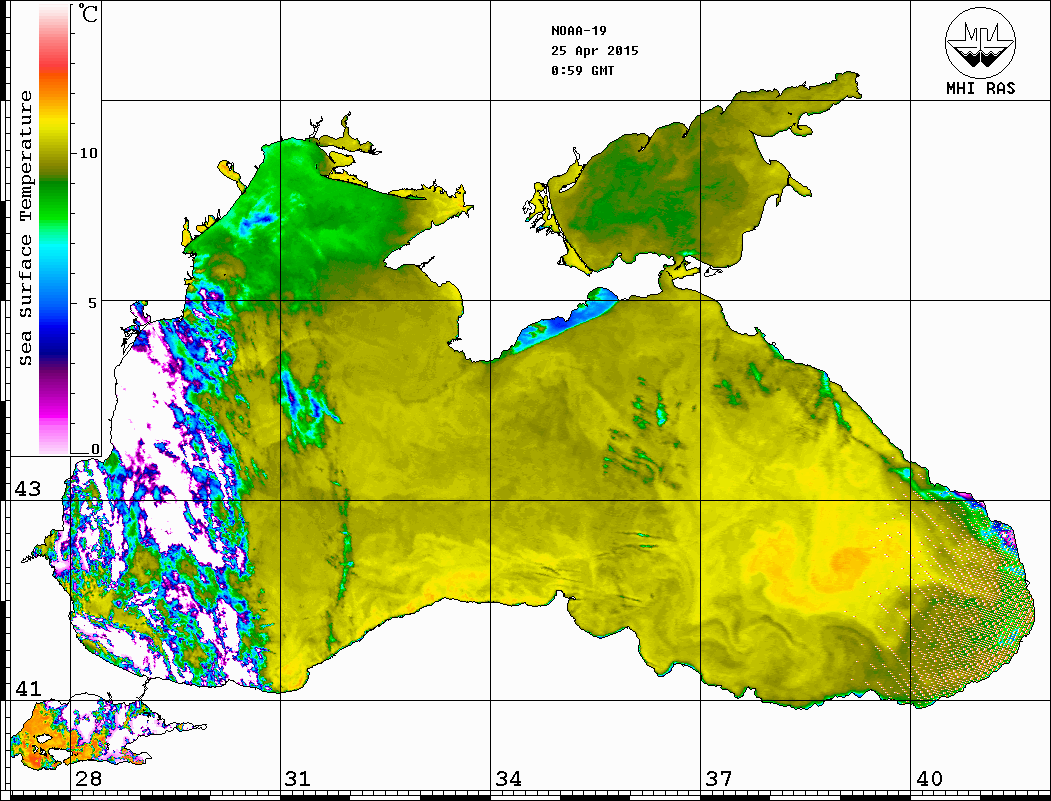Click the green band of the color scale
Viewport: 1051px width, 801px height.
[54, 201]
